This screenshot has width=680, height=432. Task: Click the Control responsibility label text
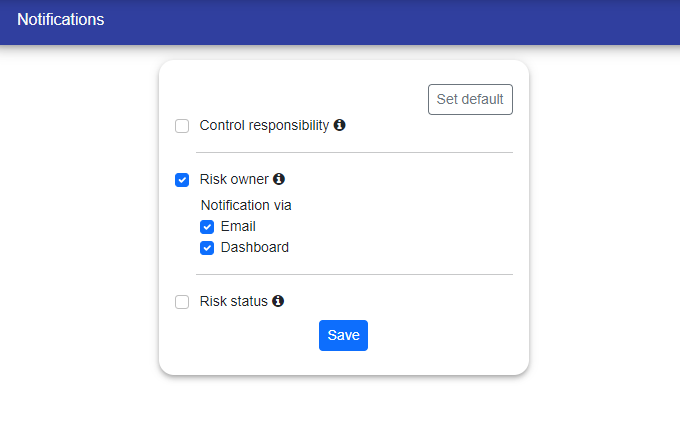coord(264,126)
